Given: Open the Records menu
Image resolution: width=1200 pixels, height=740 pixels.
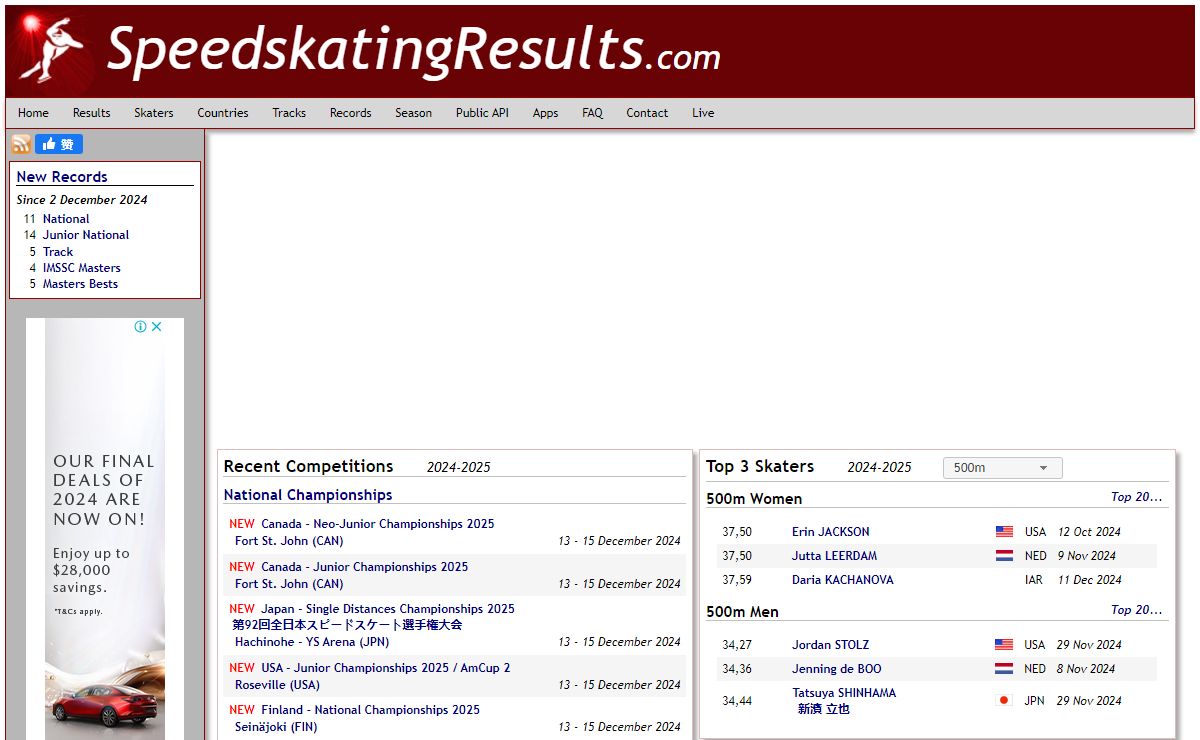Looking at the screenshot, I should (351, 113).
